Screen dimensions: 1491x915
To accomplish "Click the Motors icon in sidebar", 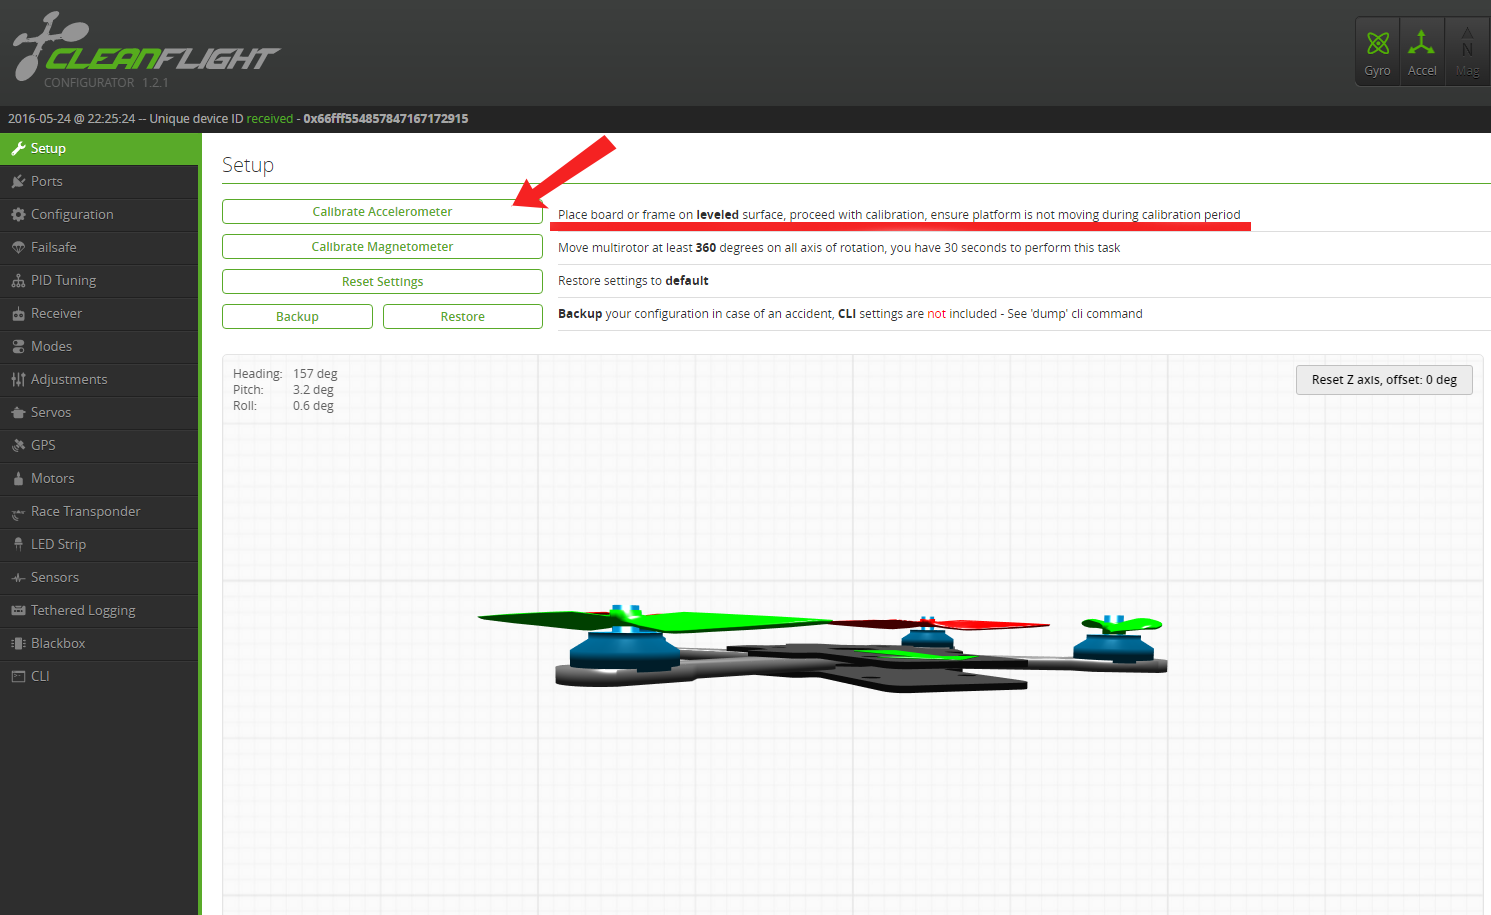I will click(18, 479).
